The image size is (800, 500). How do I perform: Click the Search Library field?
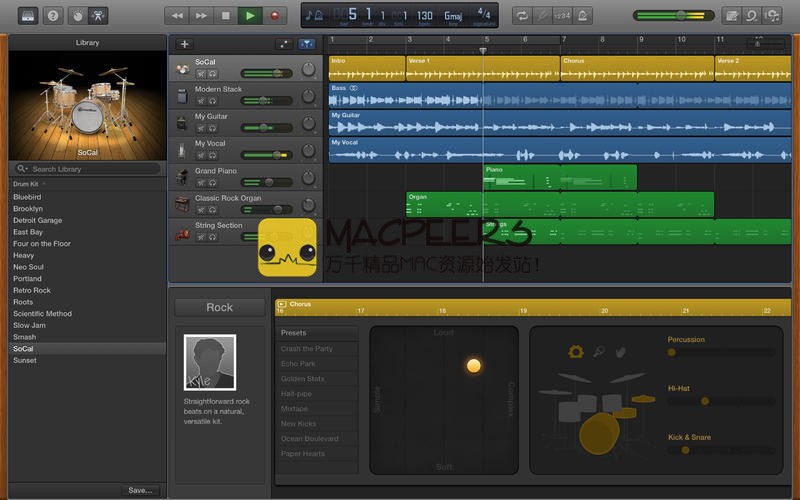pyautogui.click(x=88, y=169)
